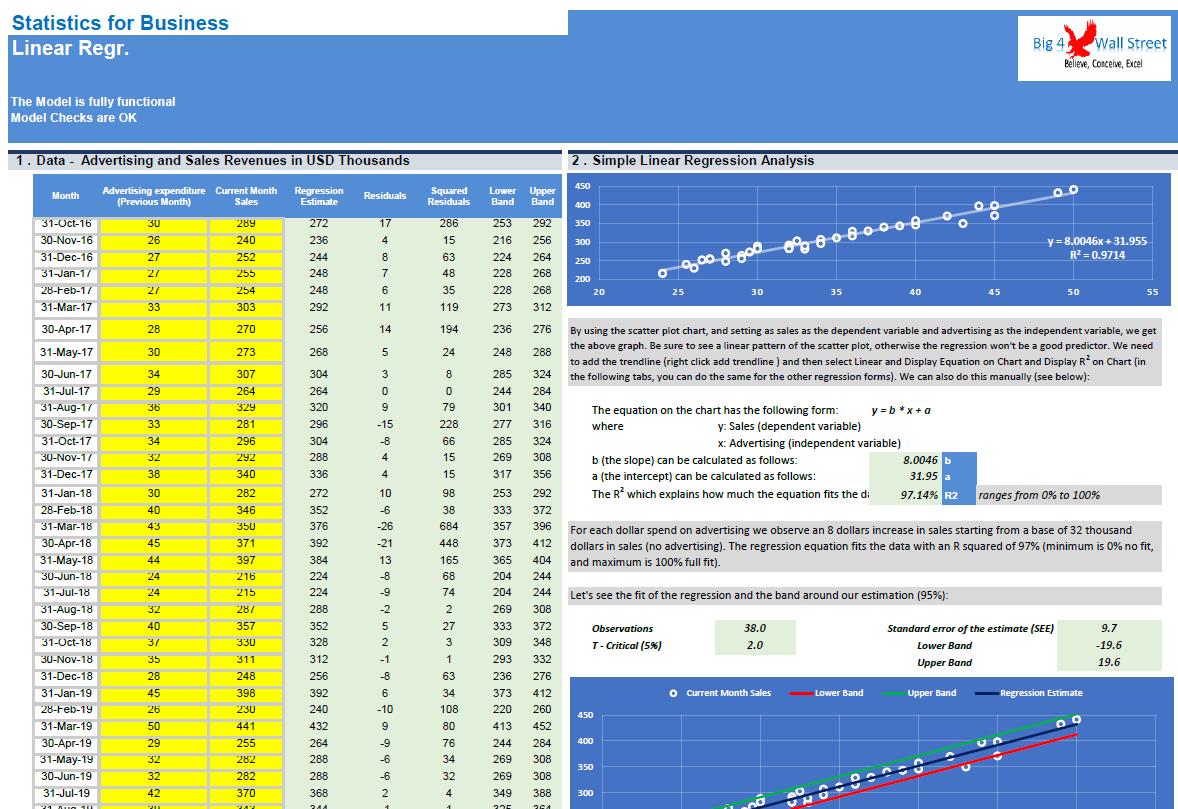Click advertising cell 50 for 31-Mar-19

[x=154, y=726]
